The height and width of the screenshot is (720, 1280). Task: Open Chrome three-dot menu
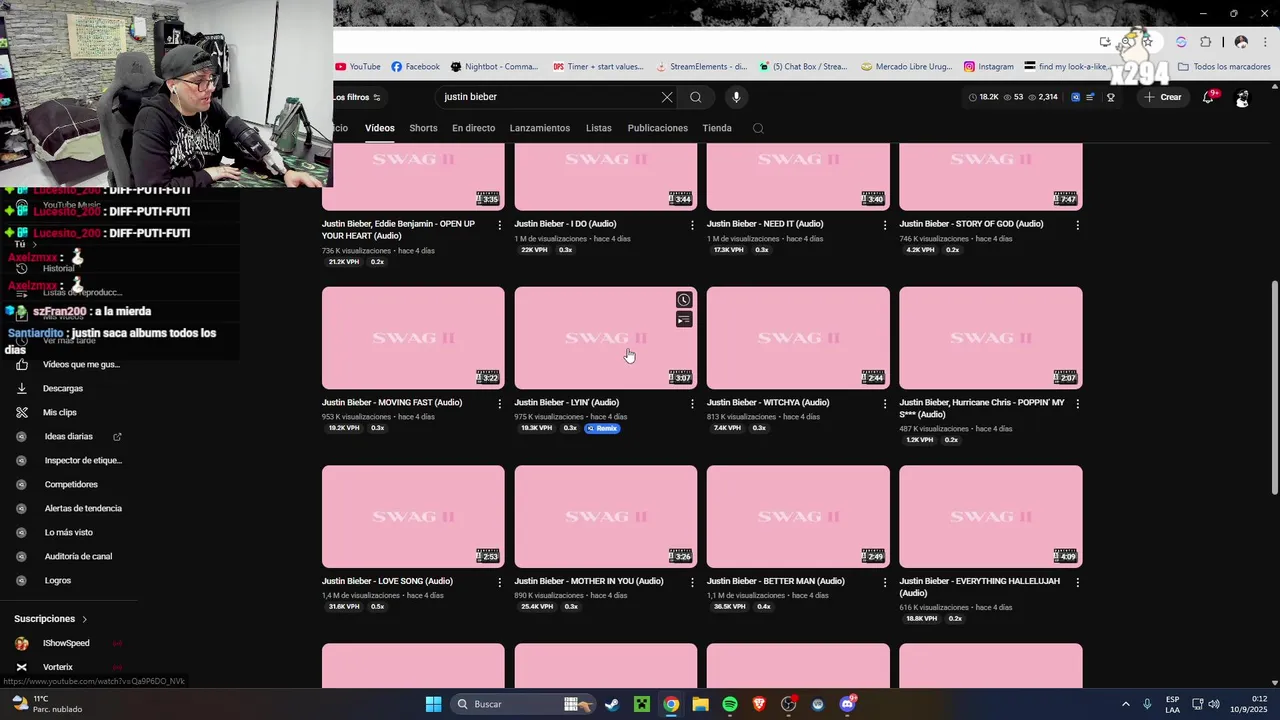1263,42
